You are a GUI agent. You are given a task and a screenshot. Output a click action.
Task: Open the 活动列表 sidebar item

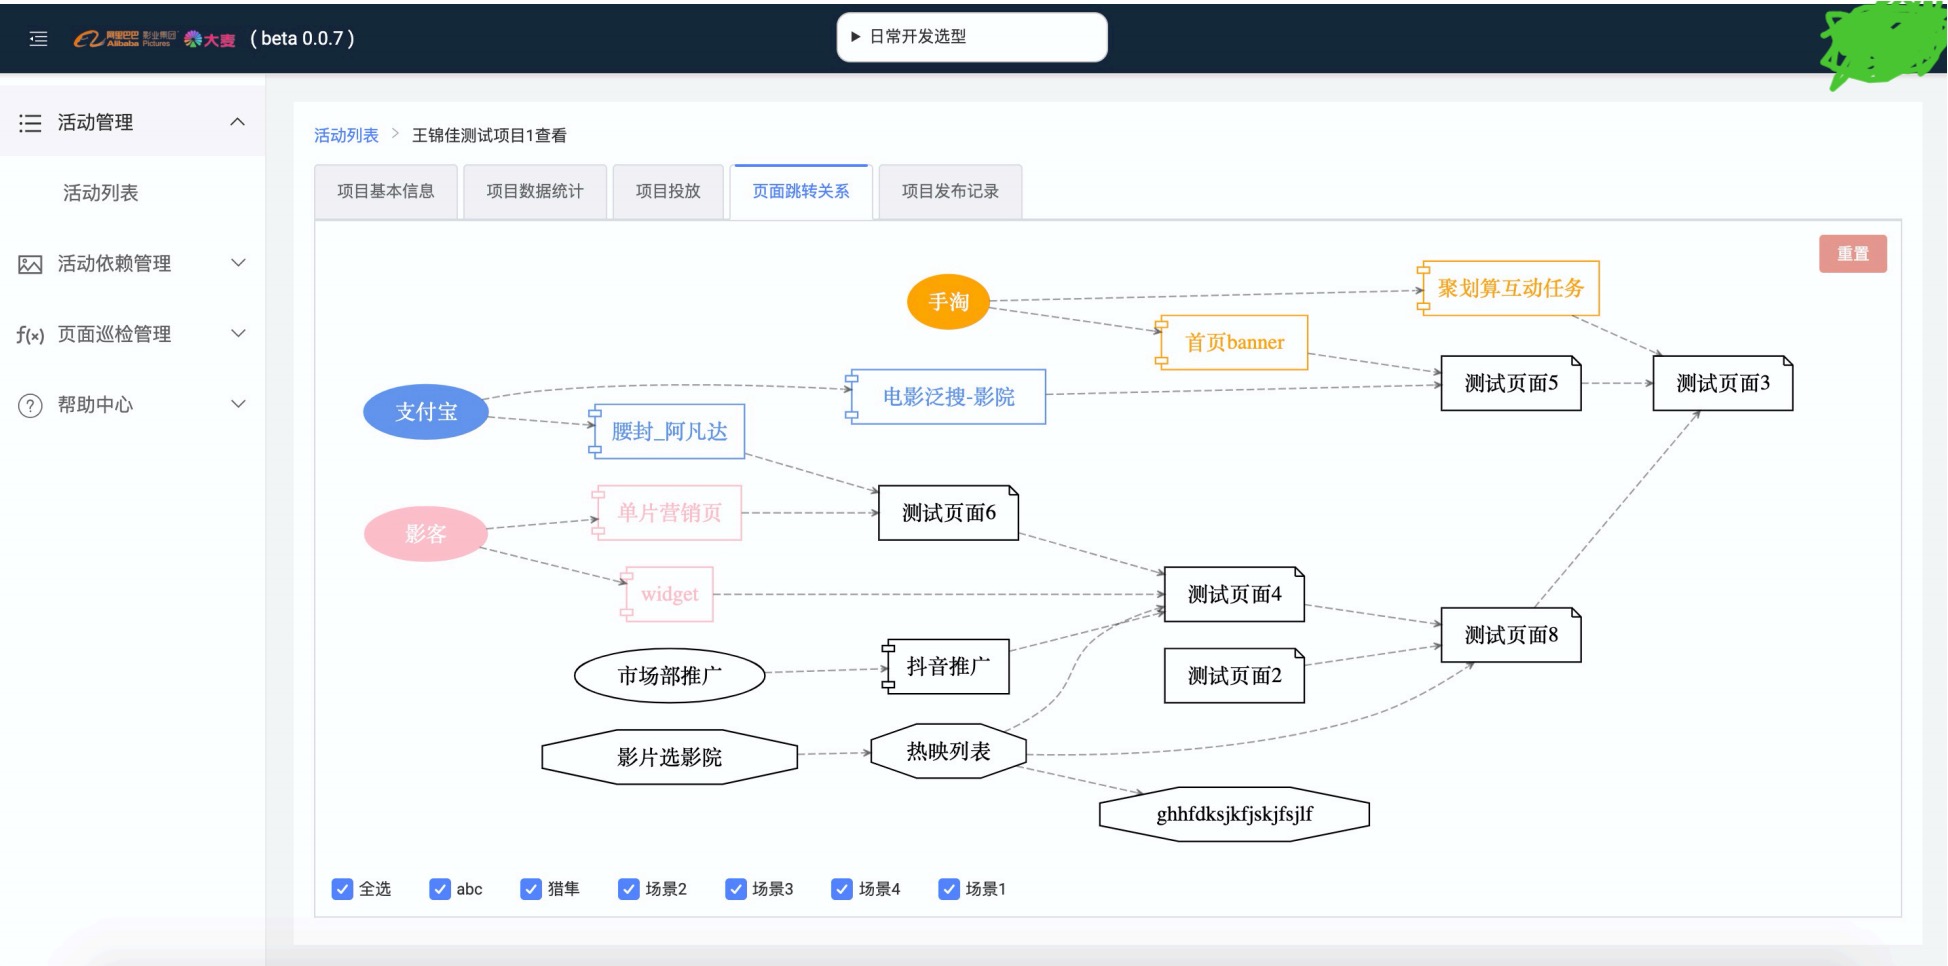(x=100, y=193)
